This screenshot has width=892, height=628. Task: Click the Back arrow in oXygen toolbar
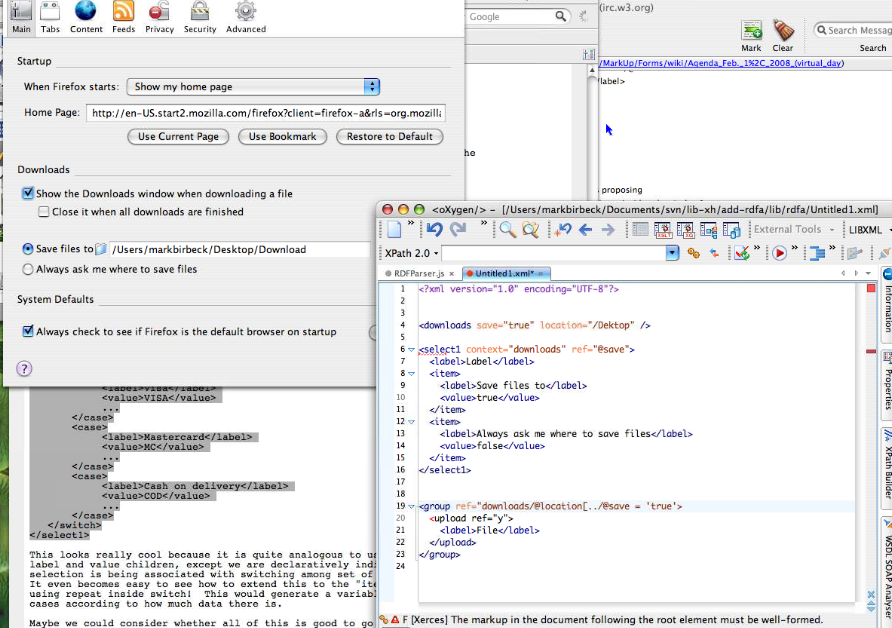[x=585, y=229]
